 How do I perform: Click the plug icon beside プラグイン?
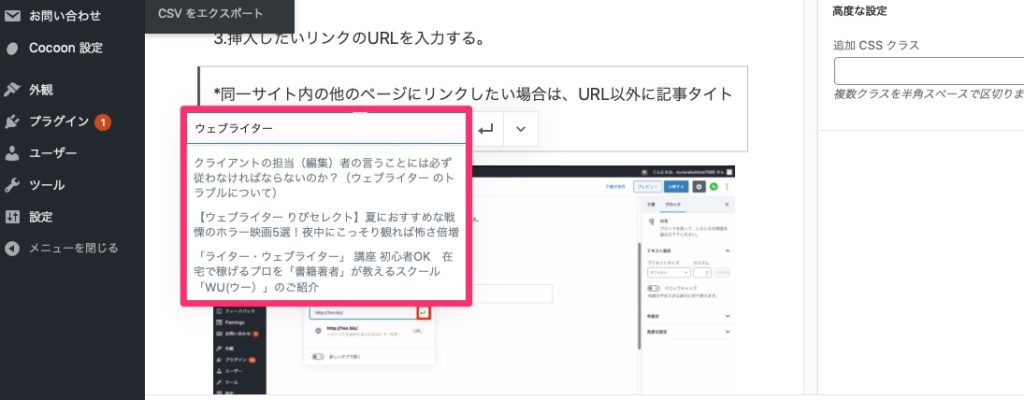click(12, 122)
